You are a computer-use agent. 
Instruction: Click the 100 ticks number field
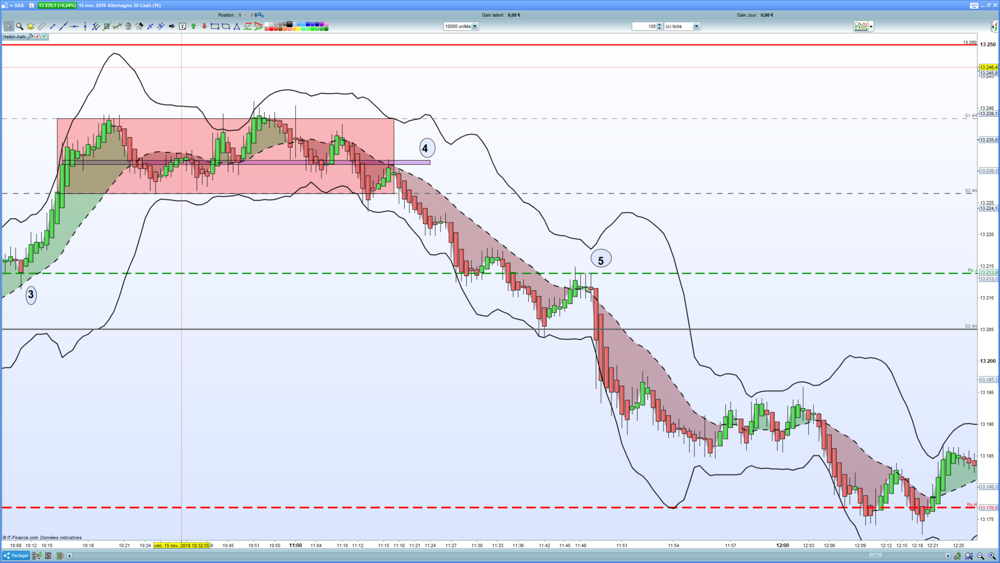644,26
